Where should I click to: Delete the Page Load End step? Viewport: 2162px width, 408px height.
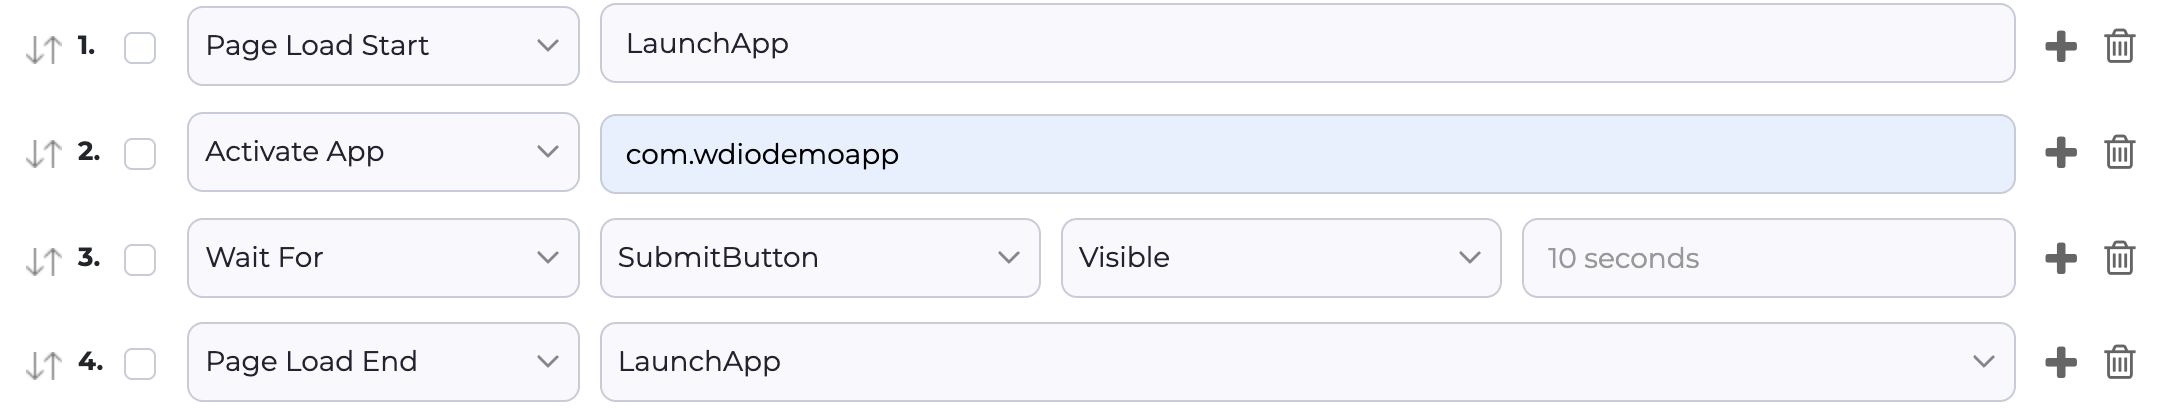[x=2119, y=362]
